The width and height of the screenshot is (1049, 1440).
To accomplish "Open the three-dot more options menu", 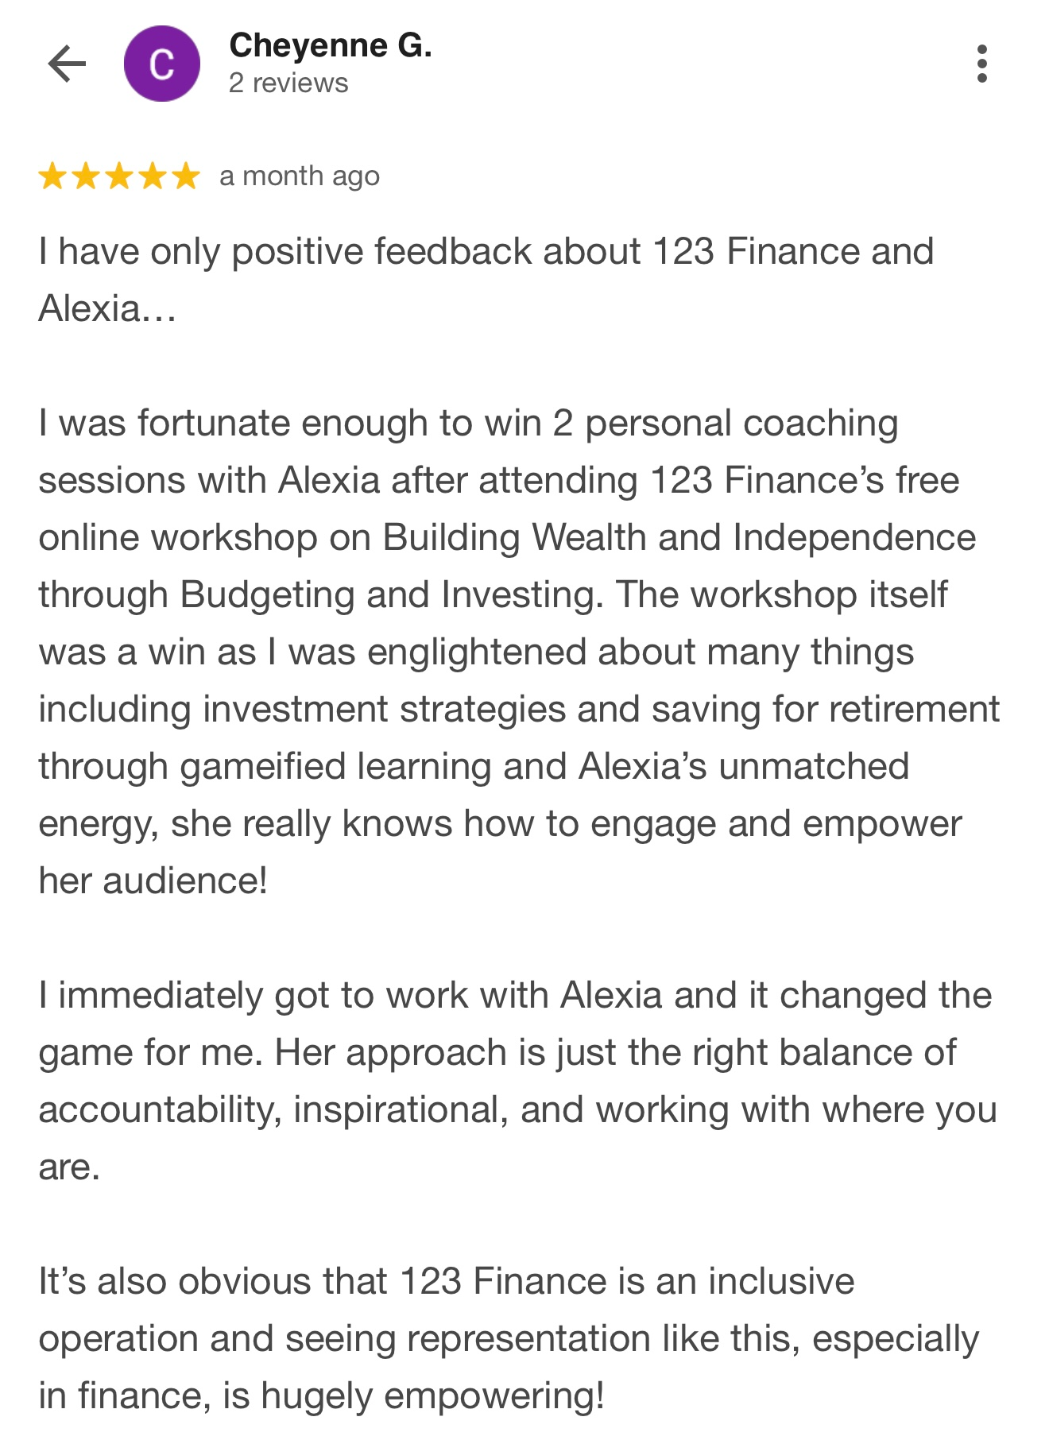I will click(x=981, y=64).
